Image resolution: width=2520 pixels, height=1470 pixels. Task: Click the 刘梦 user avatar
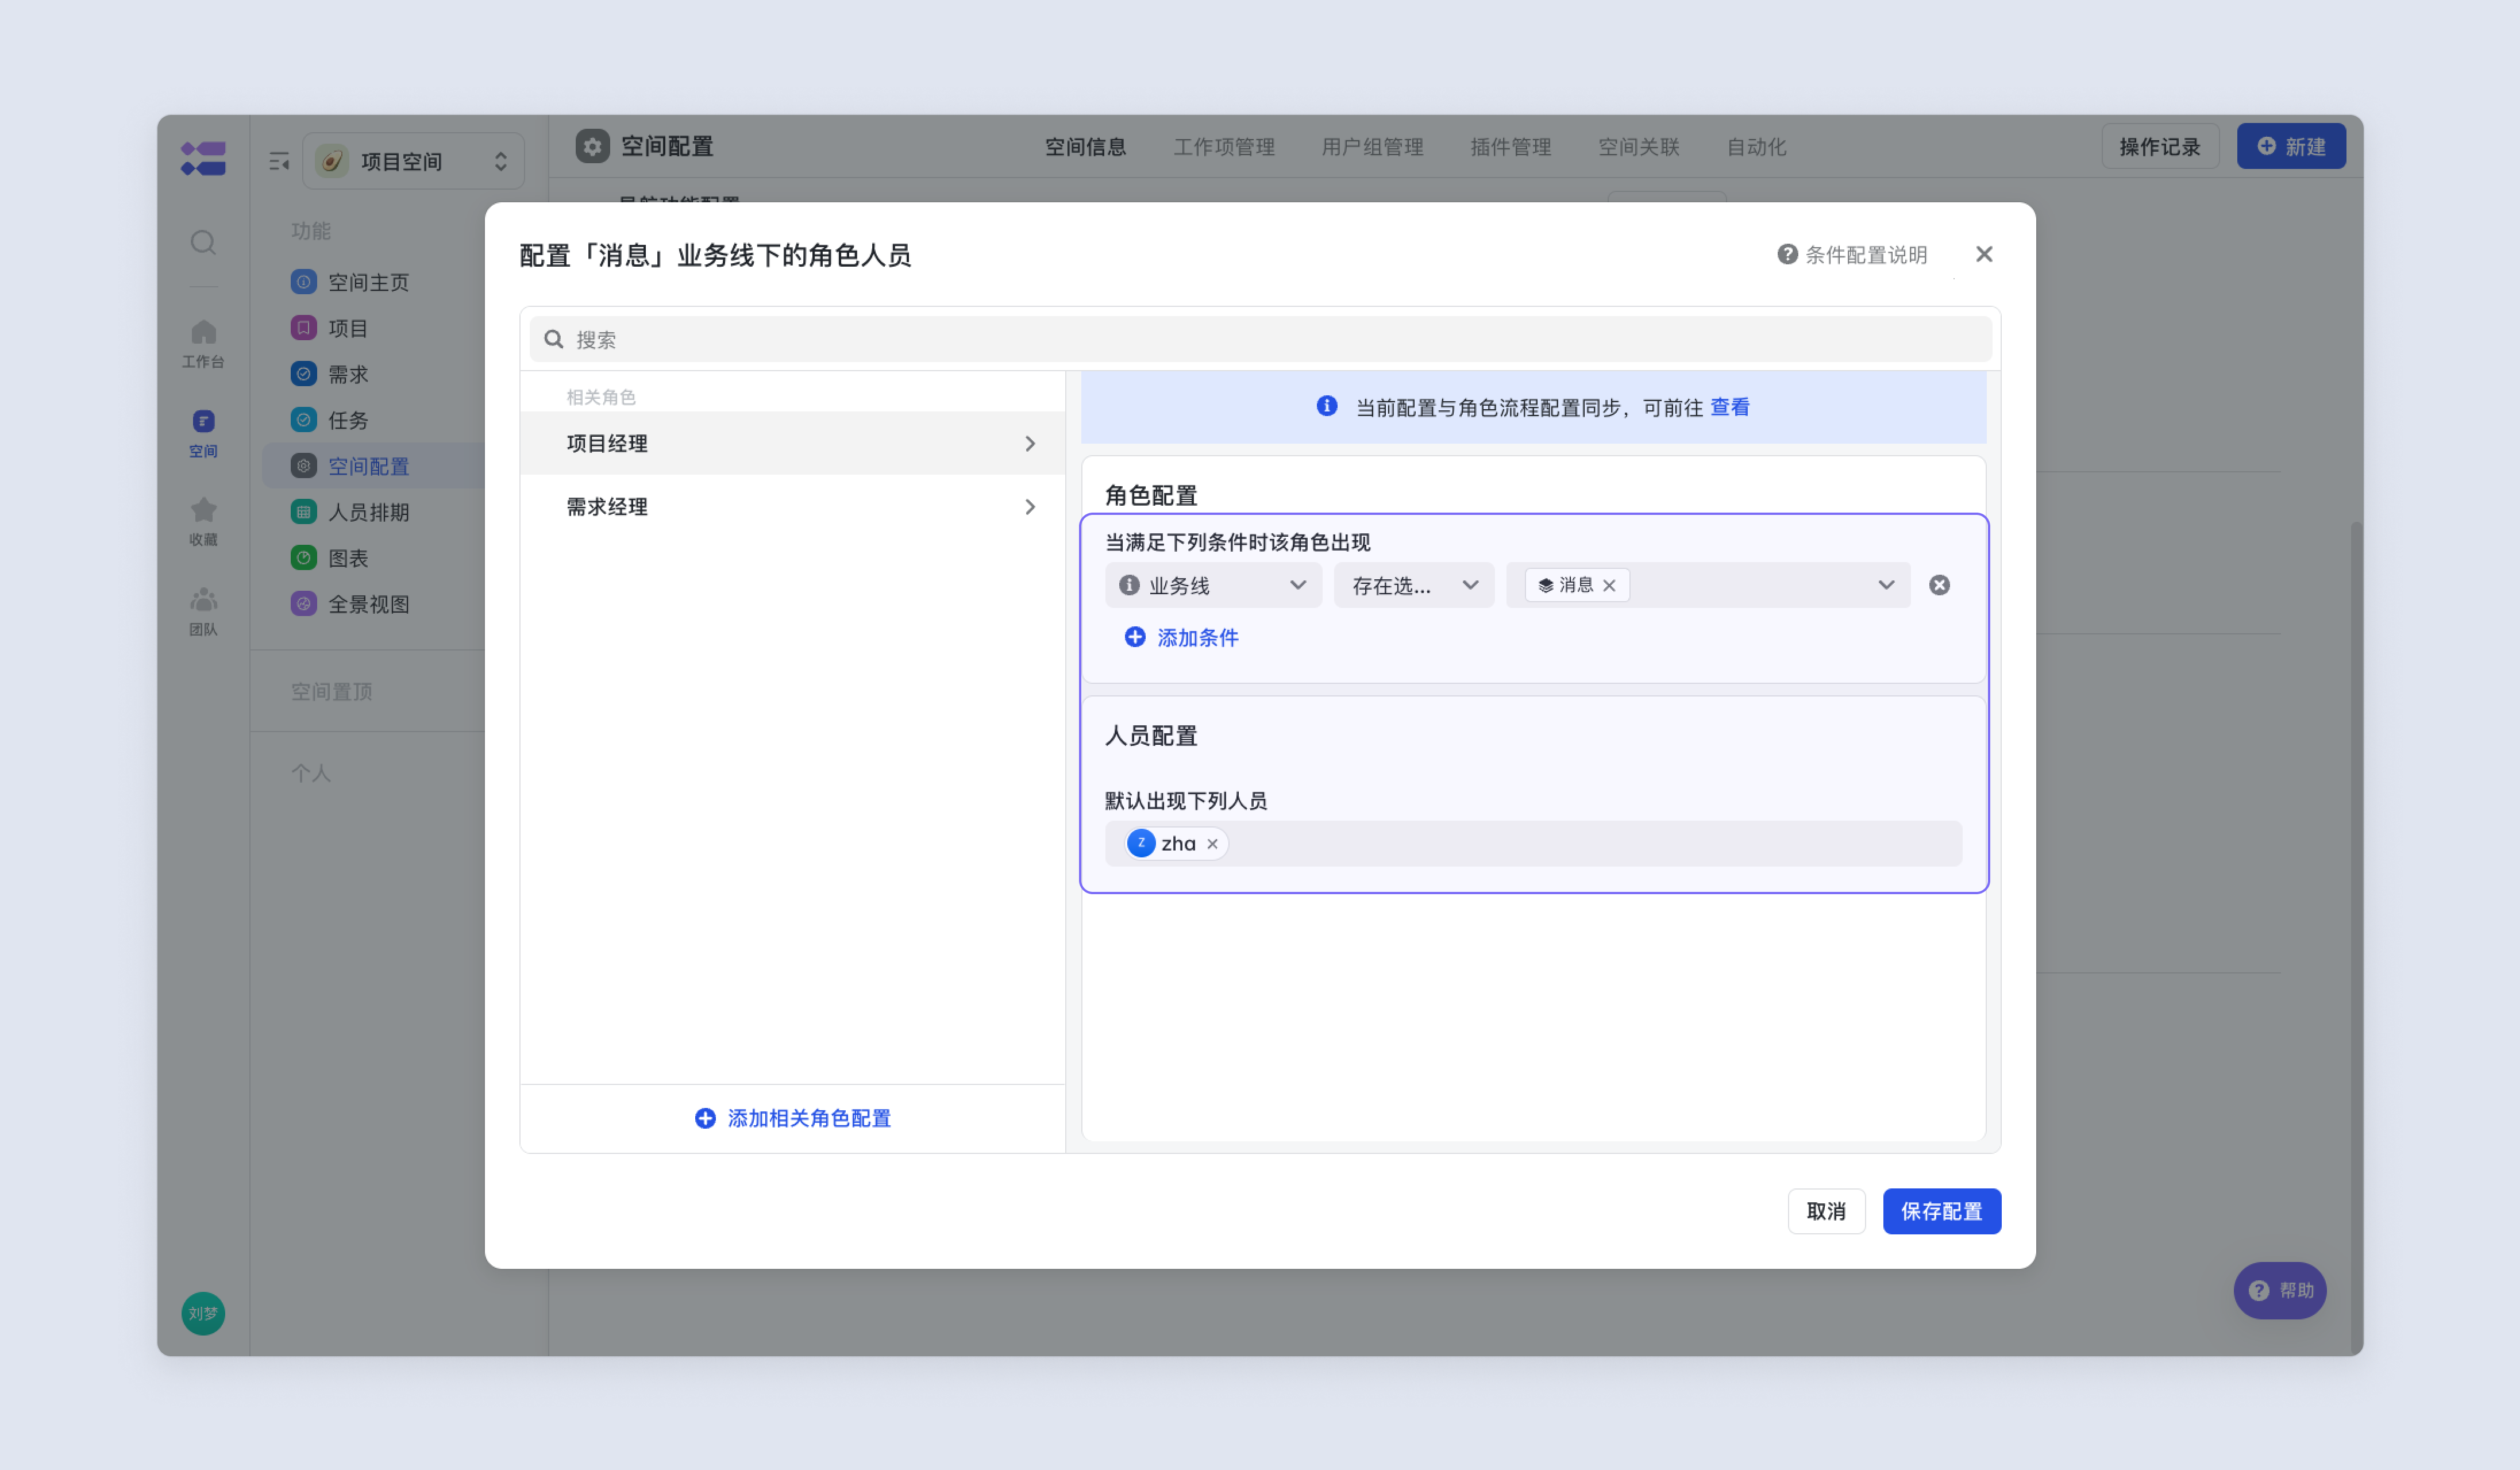(x=203, y=1313)
